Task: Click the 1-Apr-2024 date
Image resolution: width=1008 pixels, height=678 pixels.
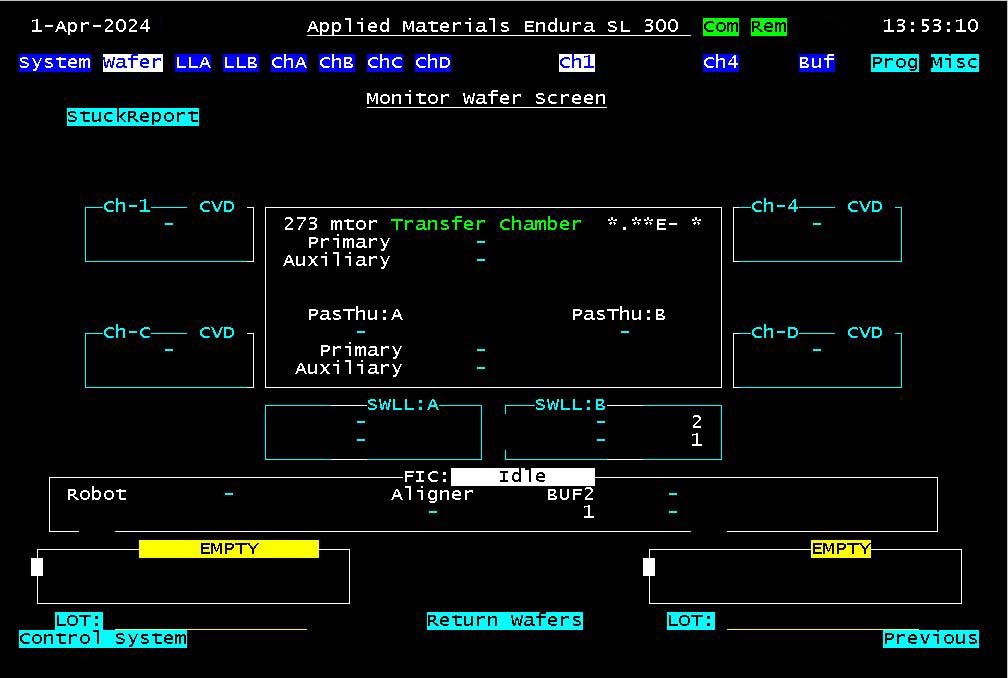Action: (91, 26)
